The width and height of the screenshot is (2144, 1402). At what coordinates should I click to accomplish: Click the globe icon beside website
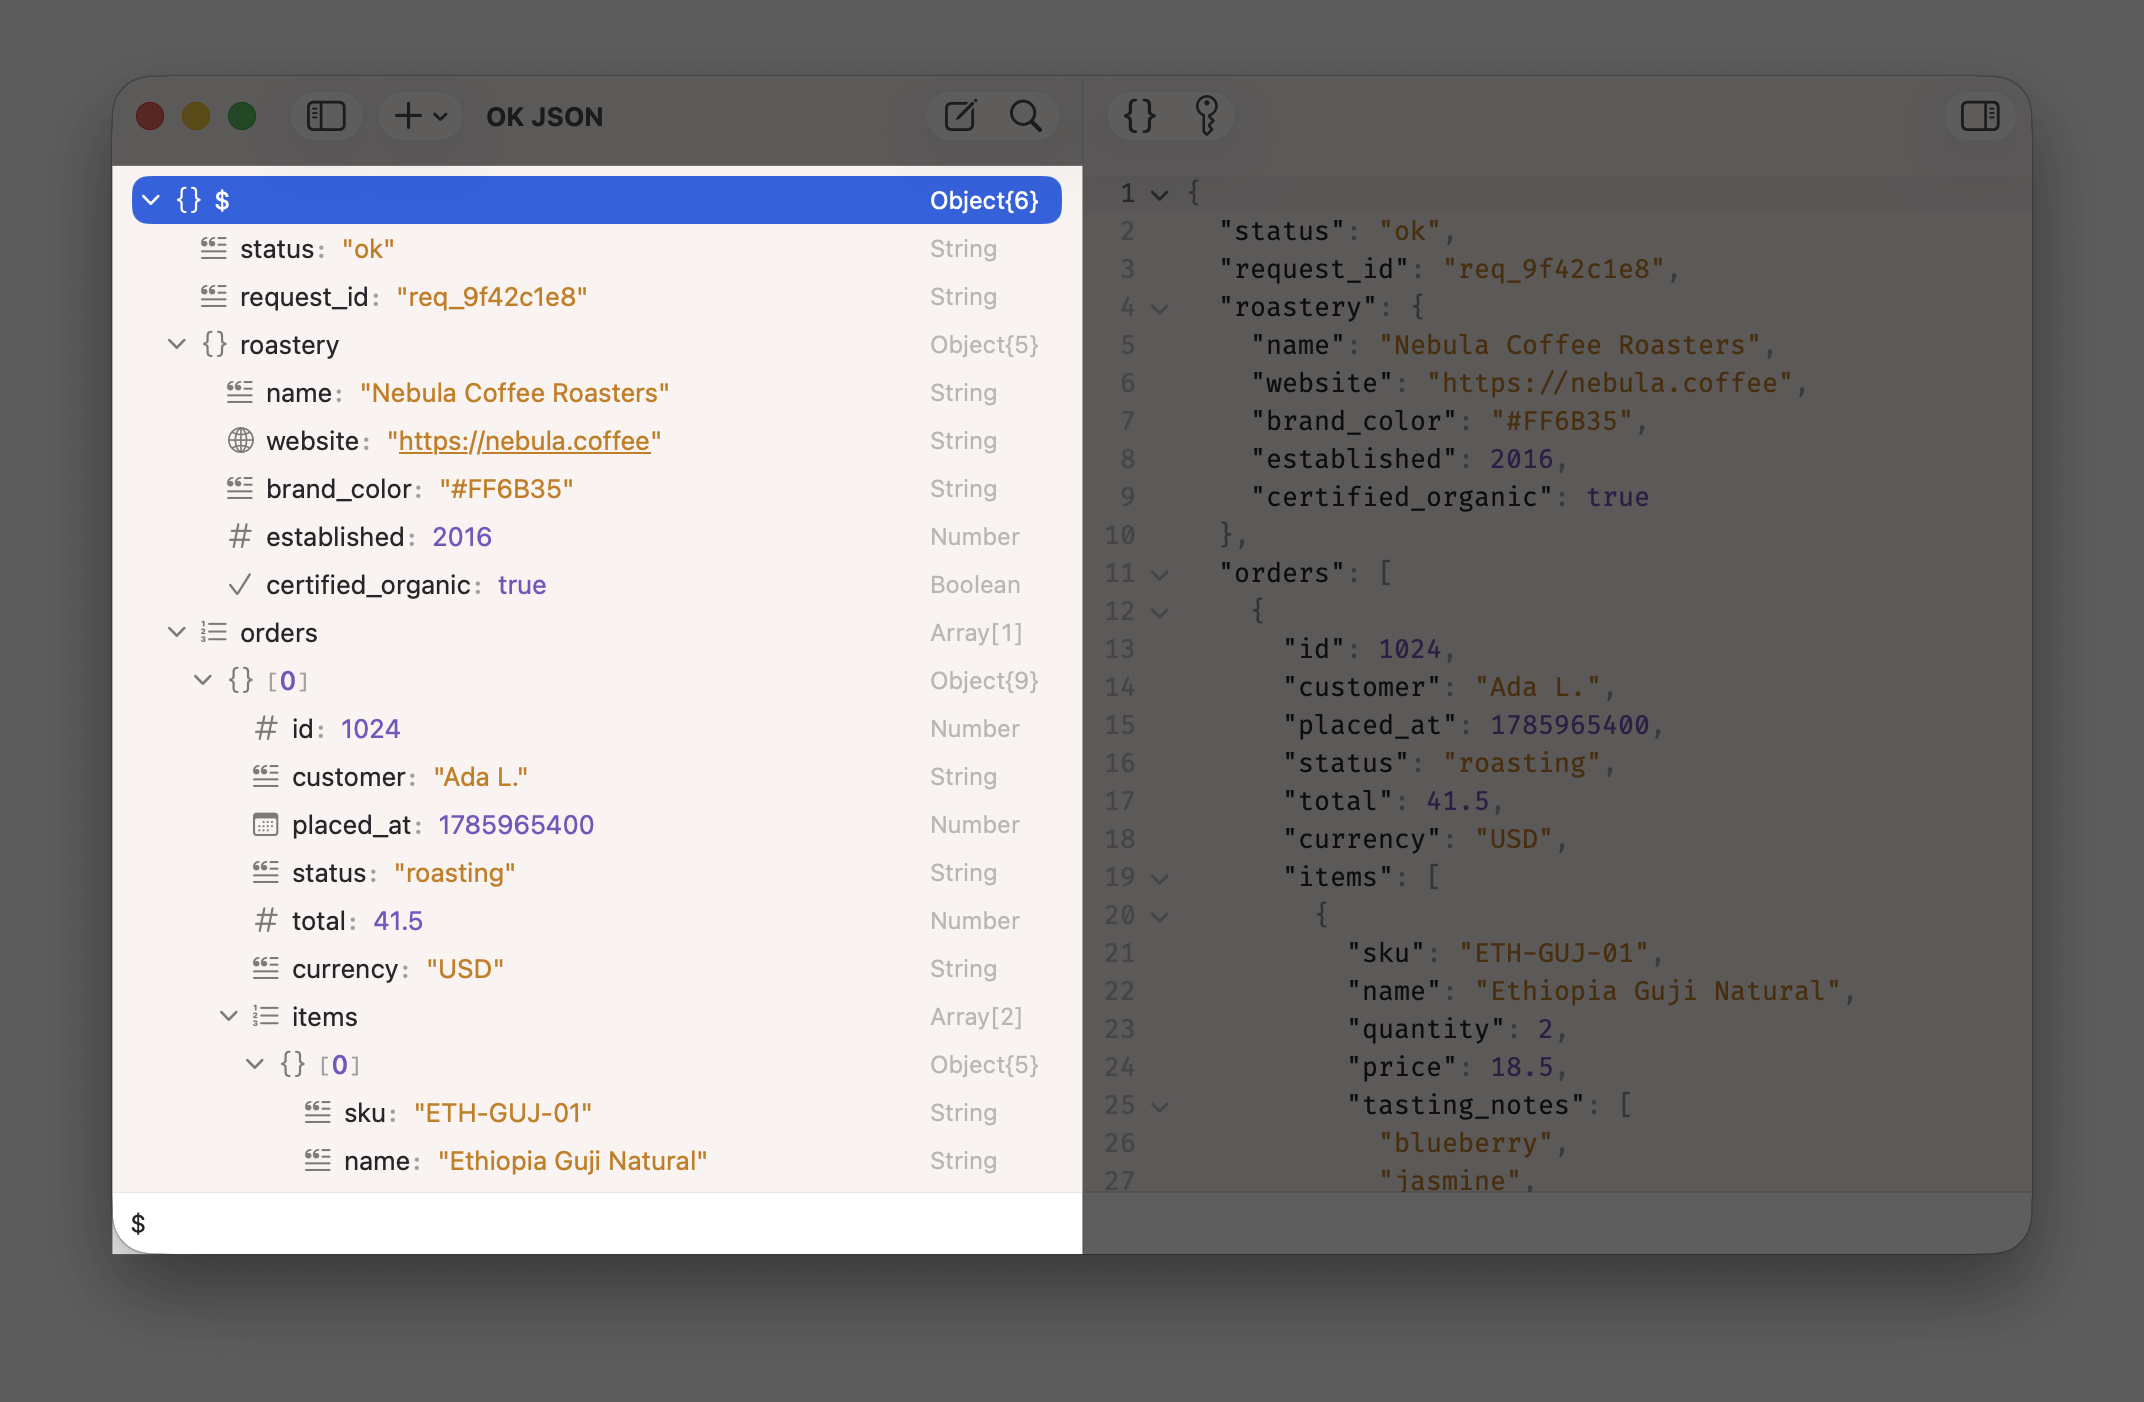click(x=240, y=440)
